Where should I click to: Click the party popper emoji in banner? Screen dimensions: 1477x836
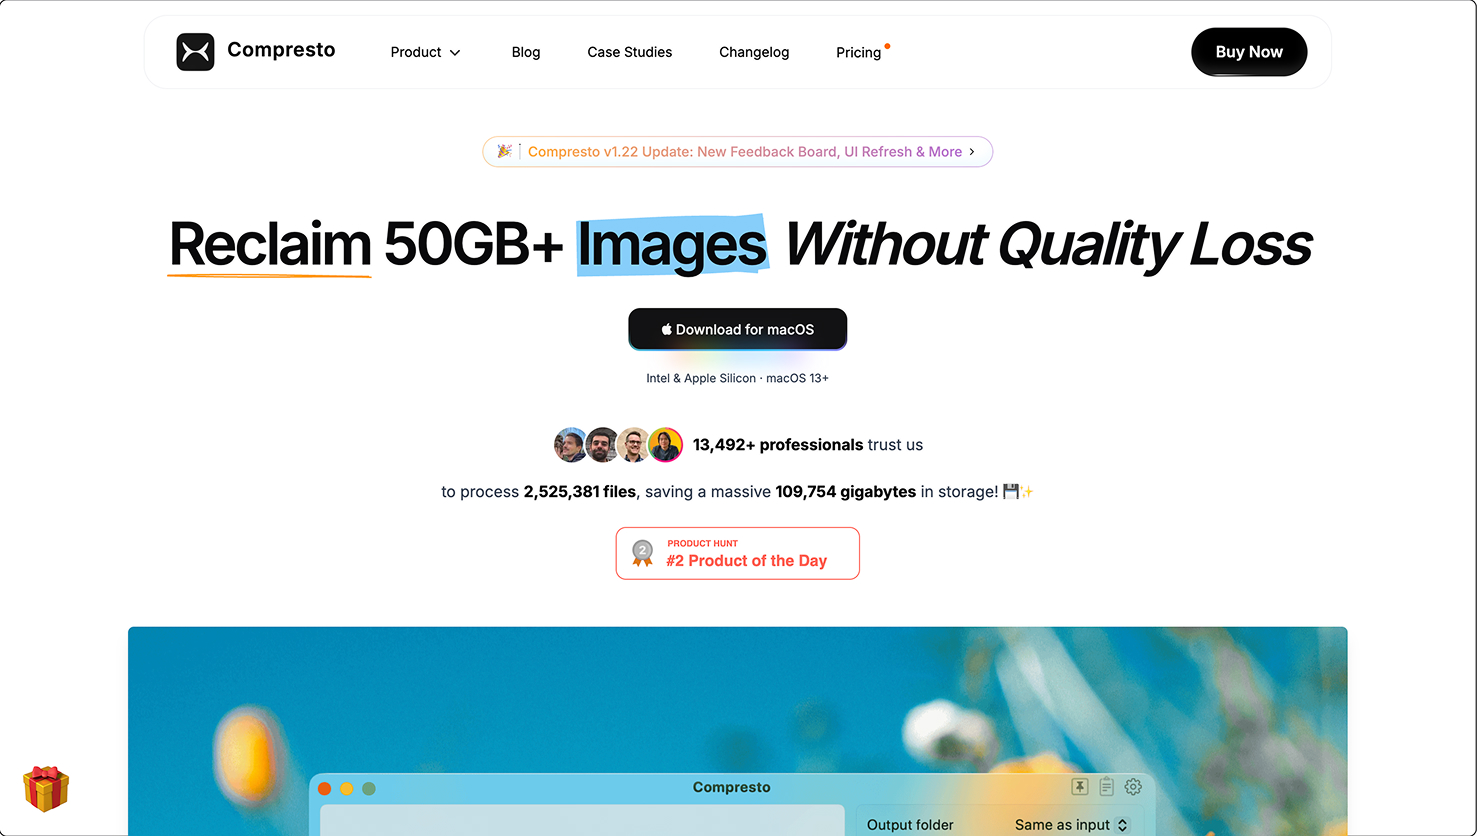click(x=505, y=152)
